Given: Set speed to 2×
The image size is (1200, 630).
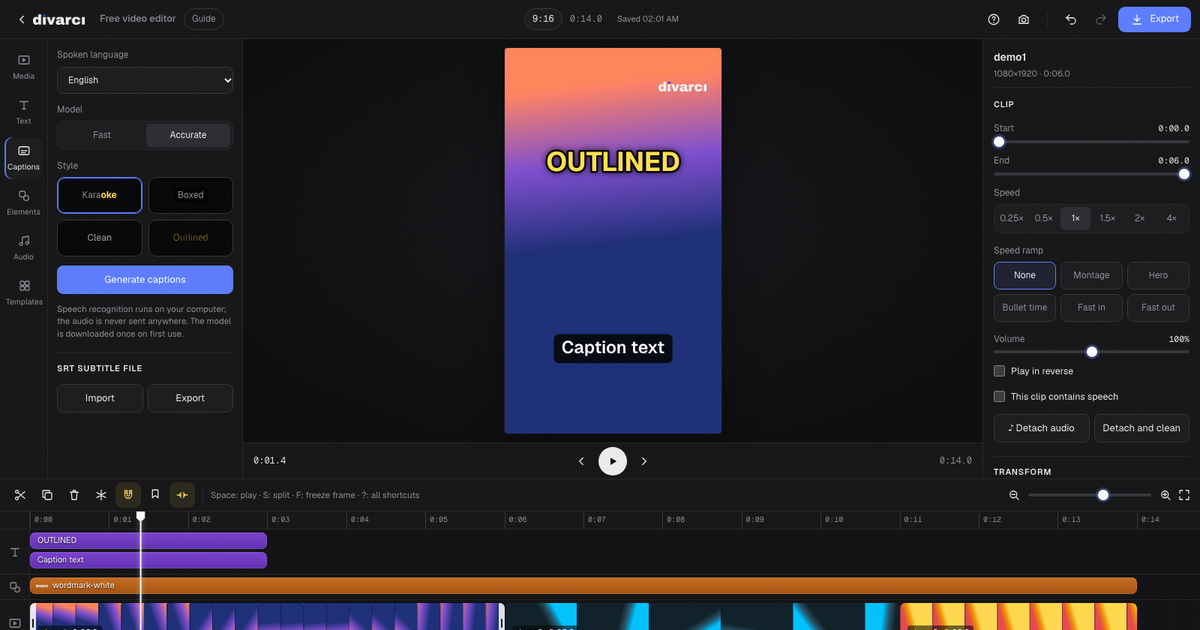Looking at the screenshot, I should point(1139,218).
